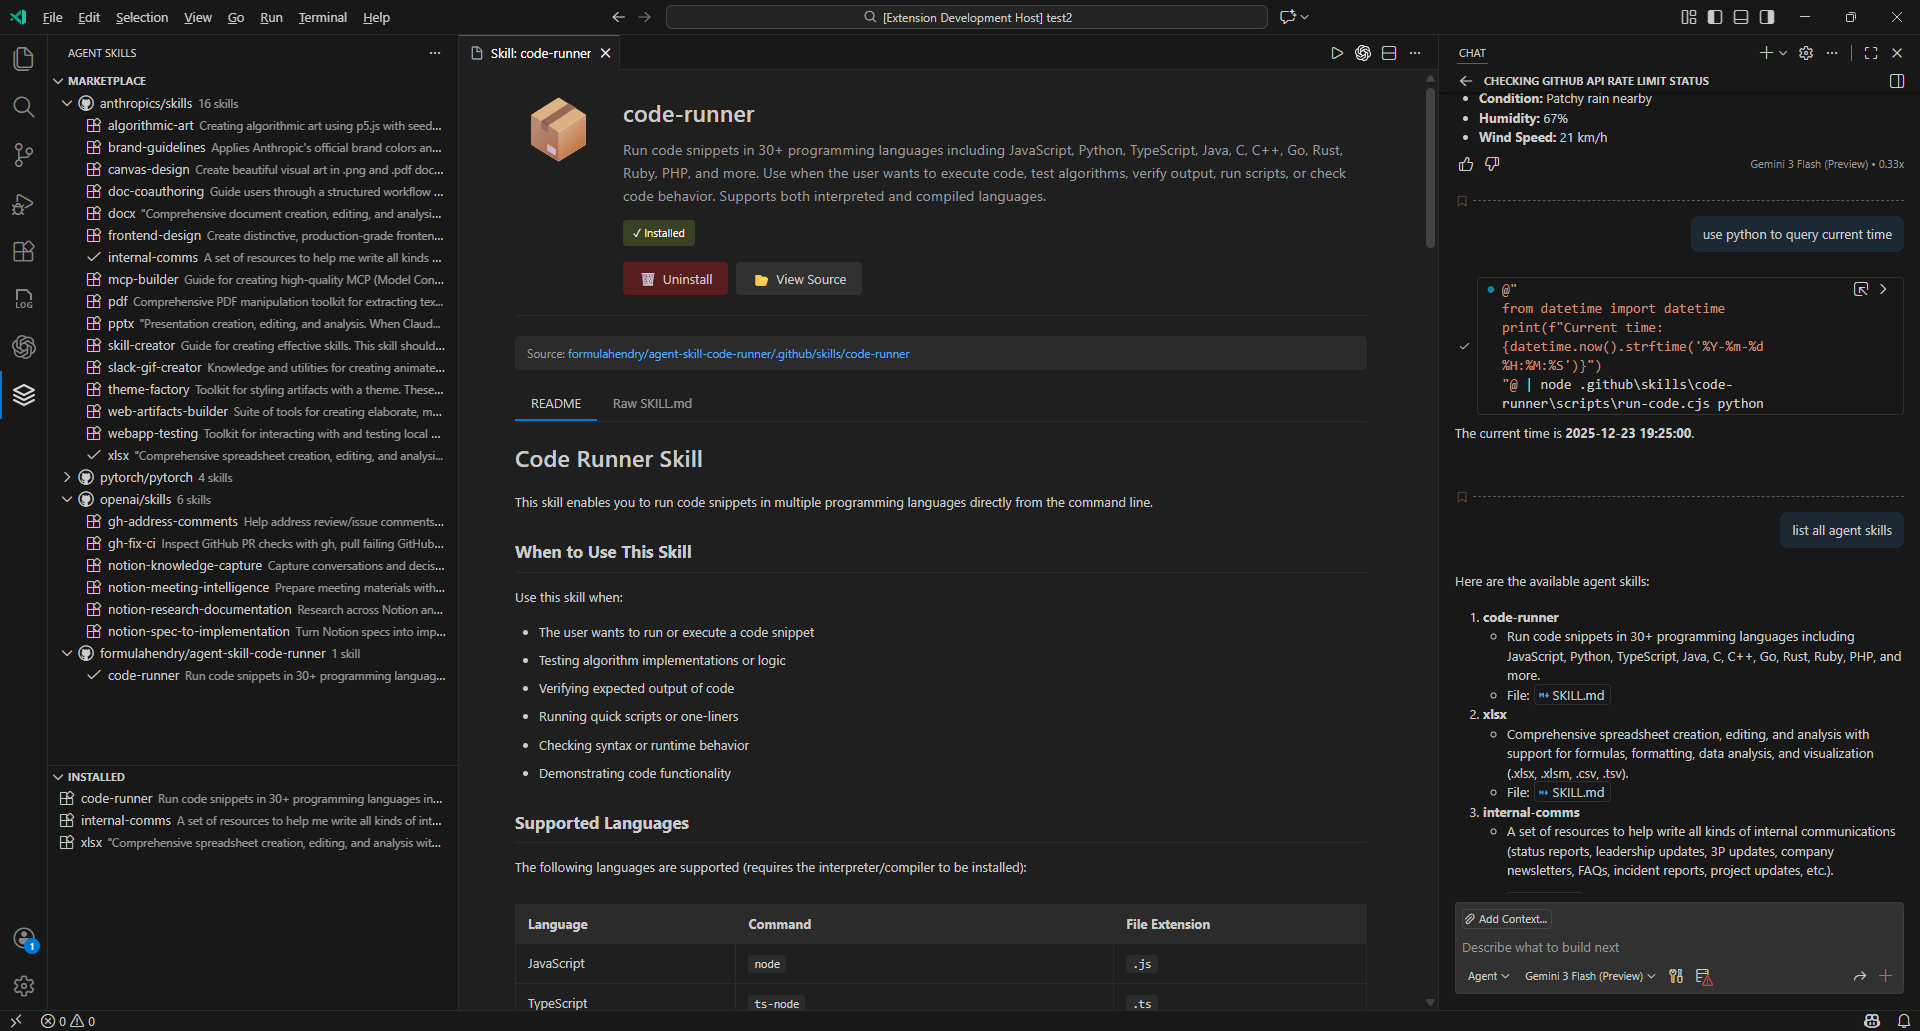Open the Explorer view in activity bar

pos(23,59)
